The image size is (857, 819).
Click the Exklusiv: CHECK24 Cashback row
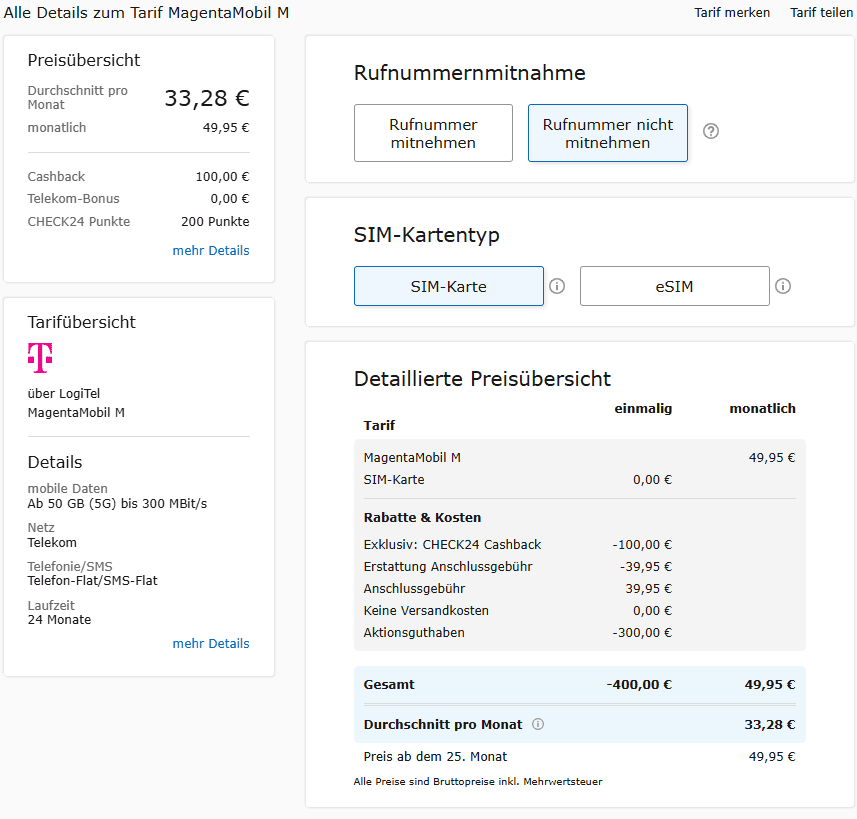pos(452,544)
